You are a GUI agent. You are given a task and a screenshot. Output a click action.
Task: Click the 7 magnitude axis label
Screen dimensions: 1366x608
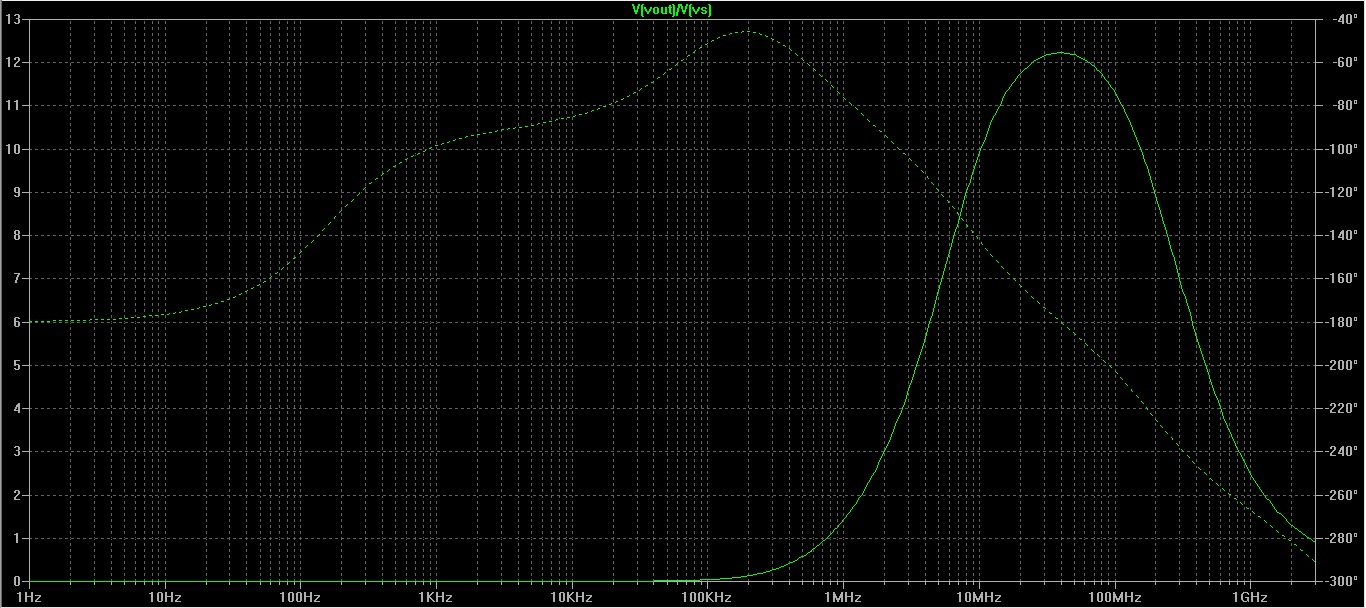[16, 278]
